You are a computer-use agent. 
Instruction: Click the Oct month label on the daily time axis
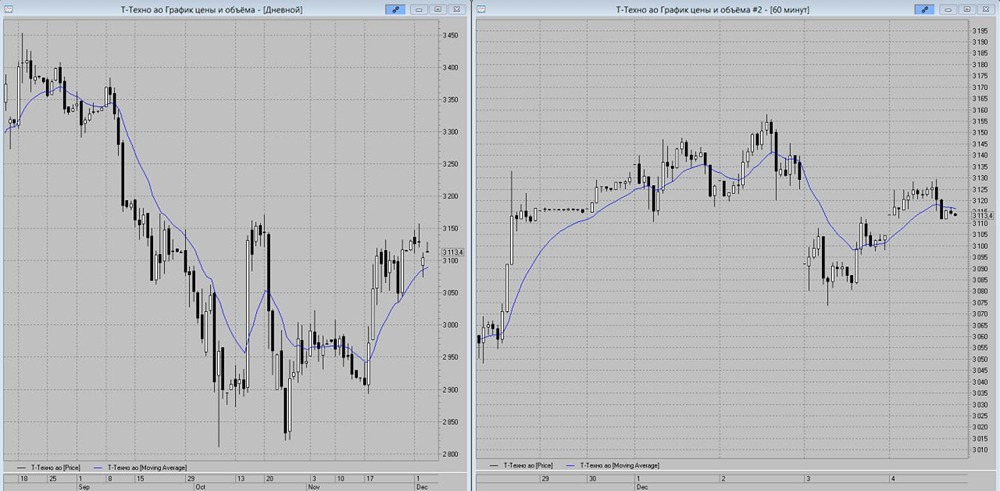[200, 486]
